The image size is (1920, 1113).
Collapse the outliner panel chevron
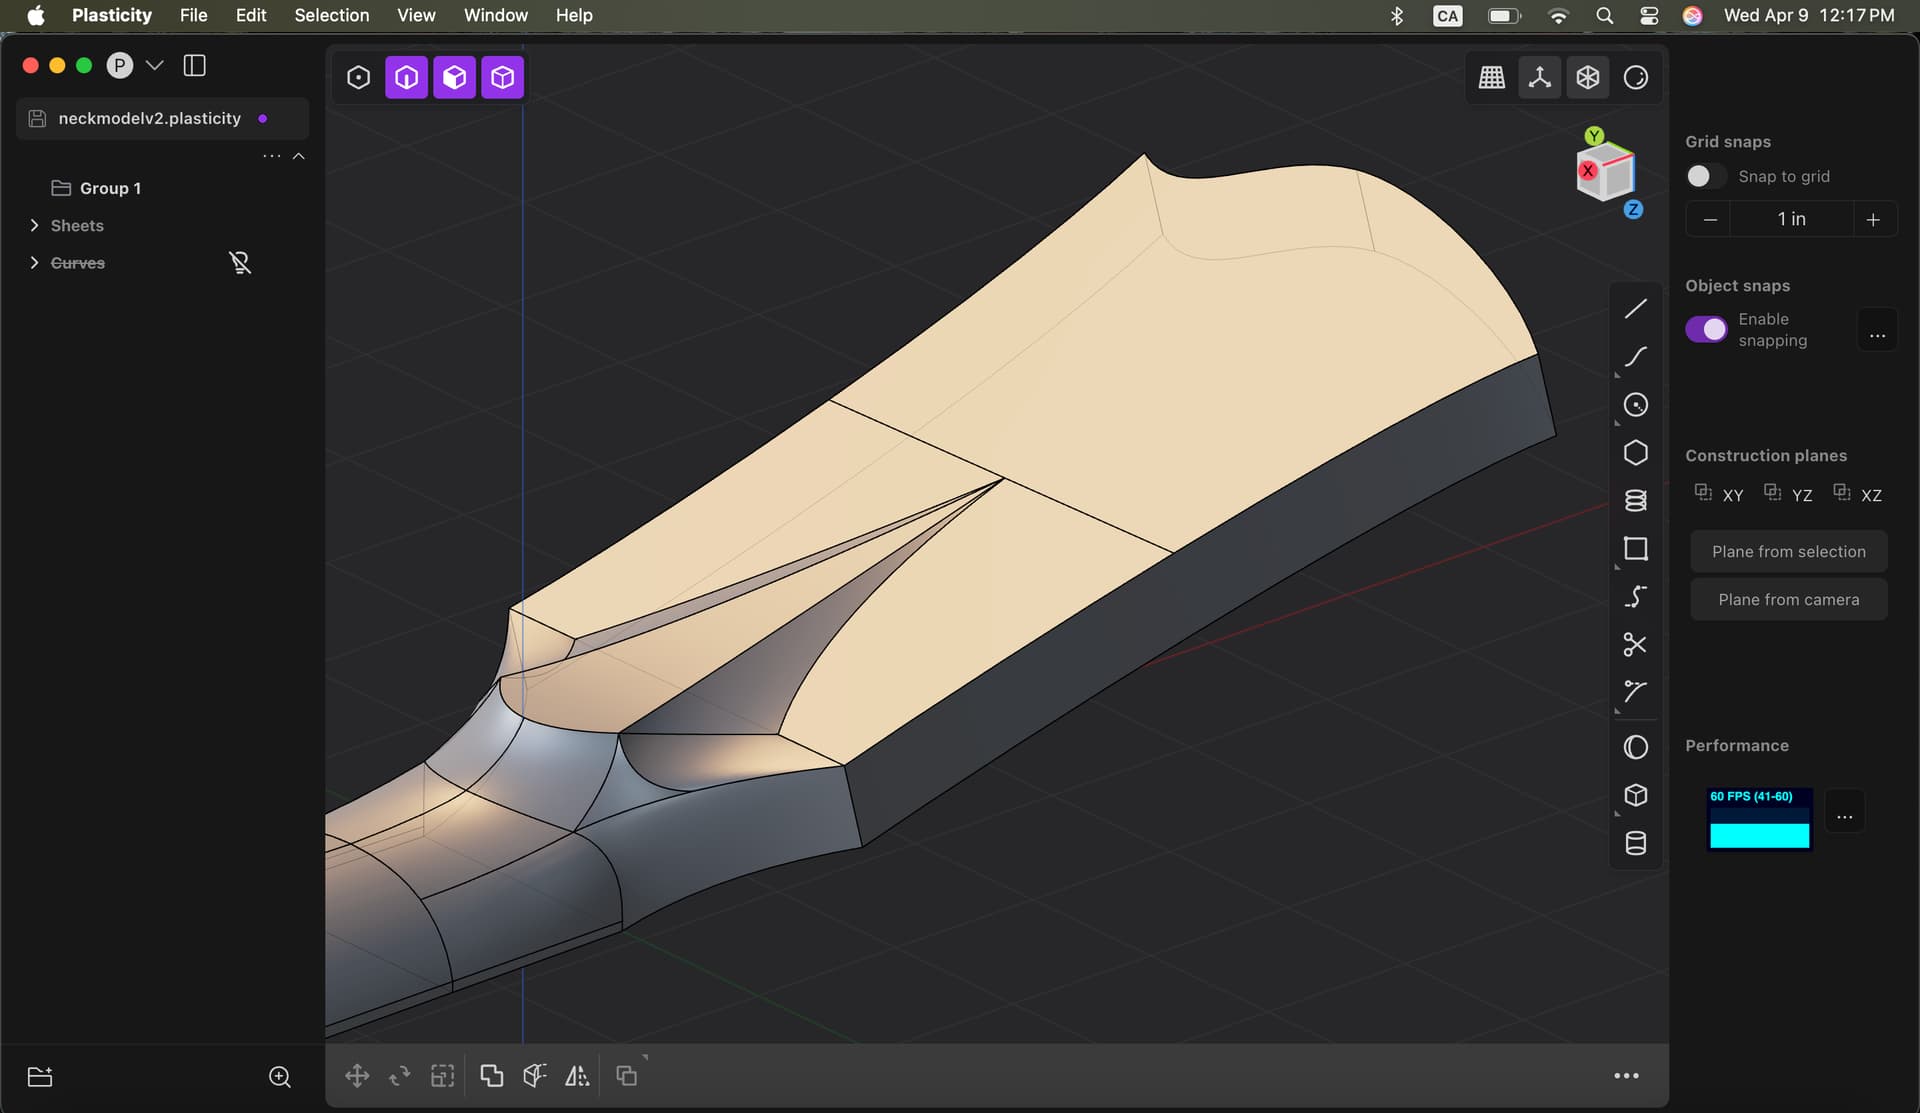pos(298,156)
